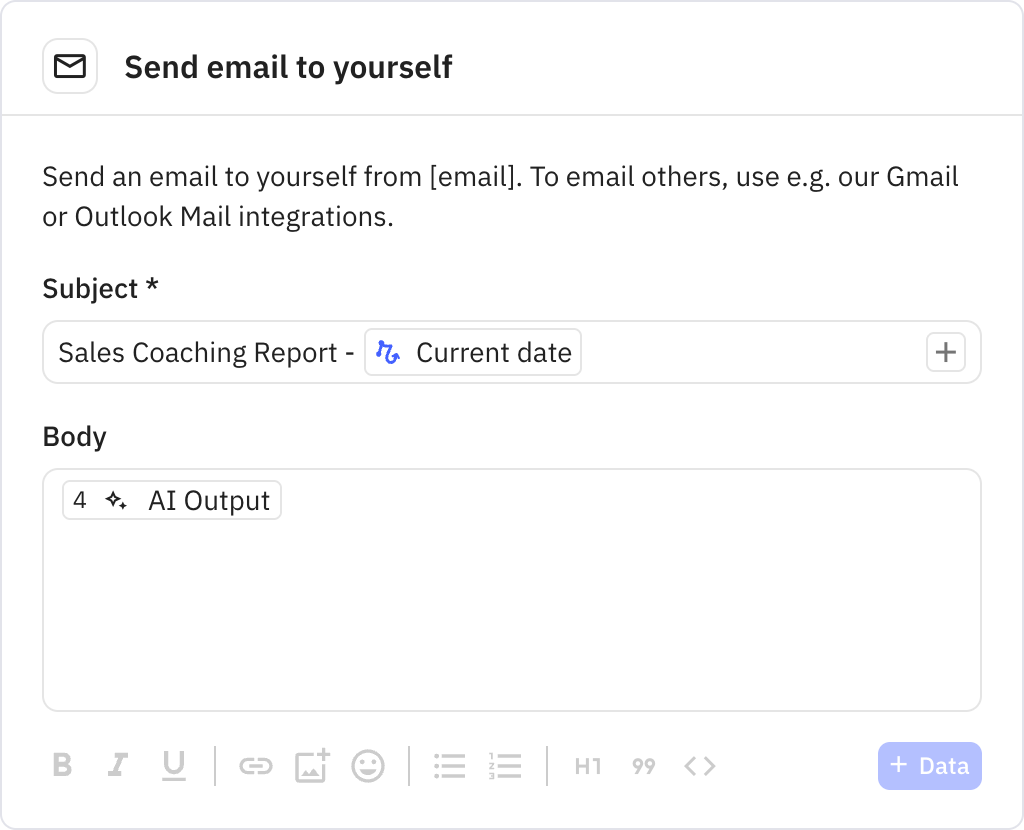1024x830 pixels.
Task: Switch the body editor to code view
Action: (x=699, y=766)
